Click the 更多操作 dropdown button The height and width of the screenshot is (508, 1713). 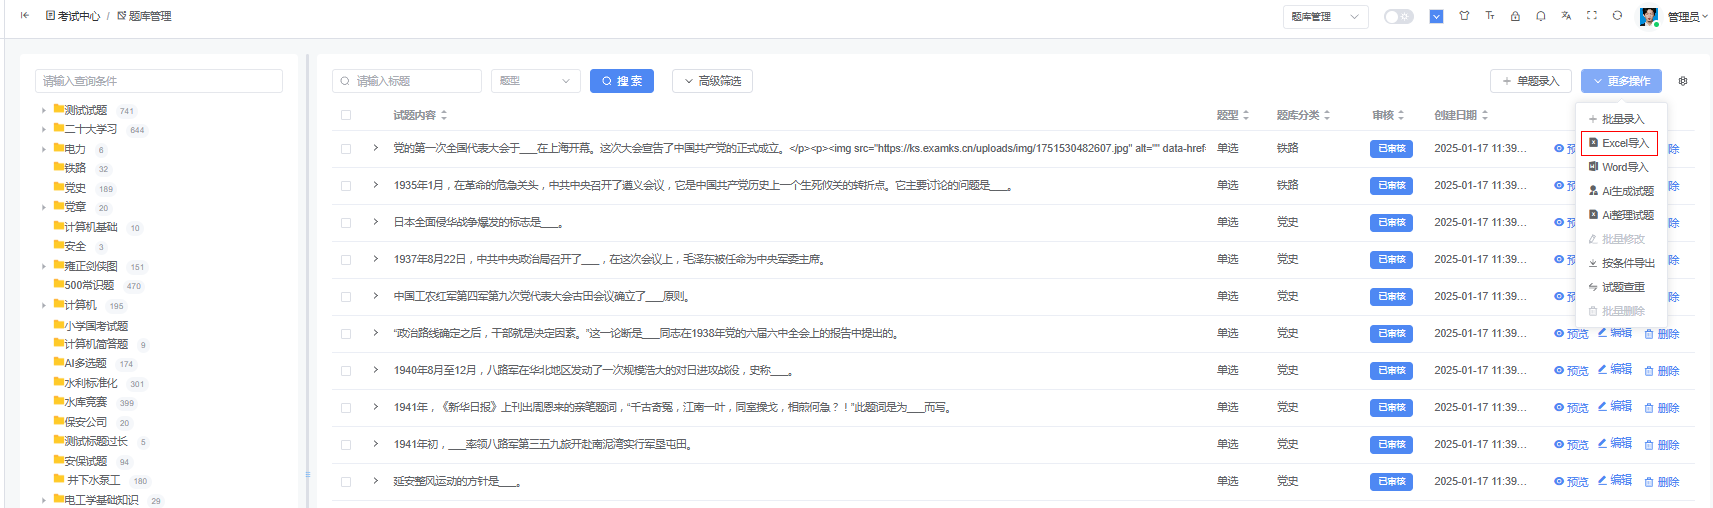click(1621, 81)
